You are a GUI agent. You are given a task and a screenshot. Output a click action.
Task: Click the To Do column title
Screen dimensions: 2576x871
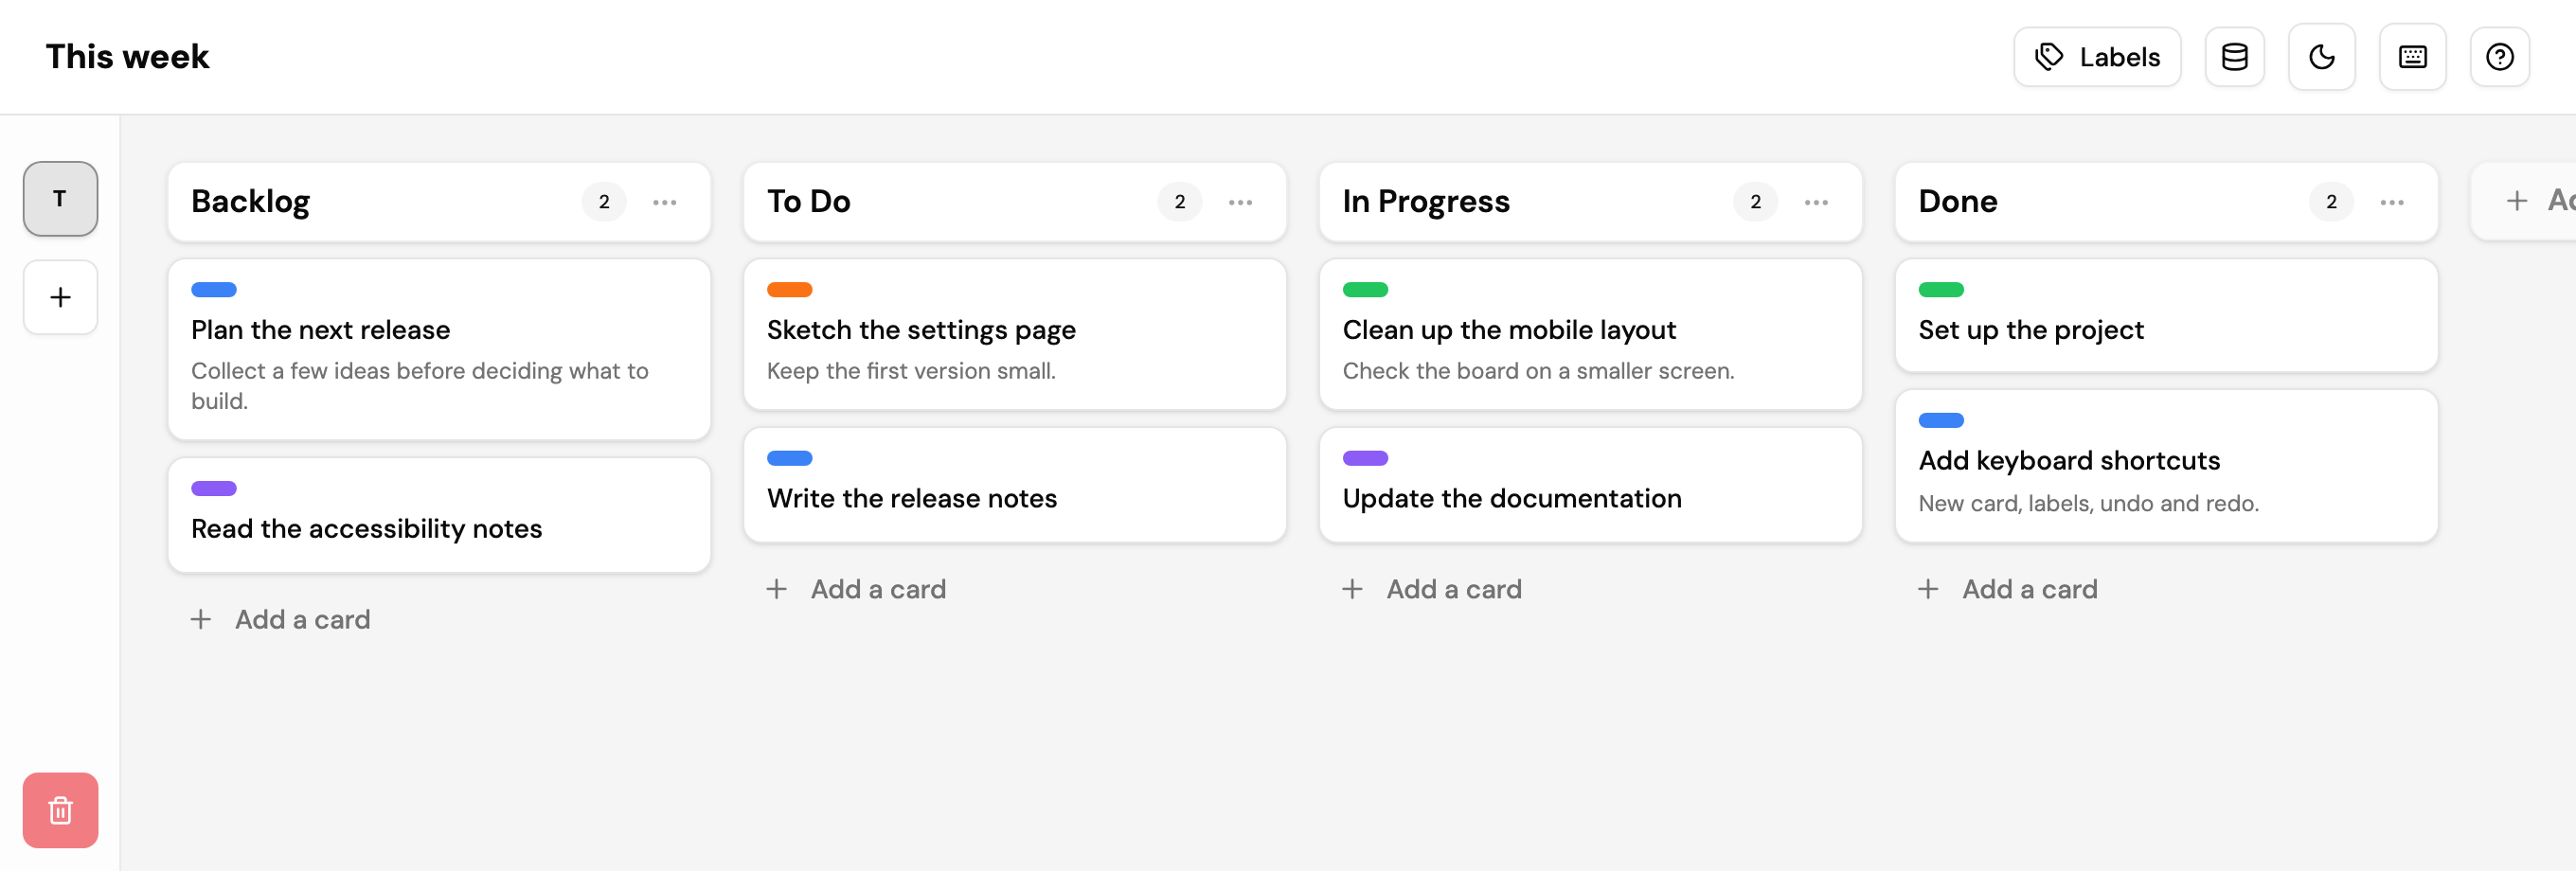809,202
